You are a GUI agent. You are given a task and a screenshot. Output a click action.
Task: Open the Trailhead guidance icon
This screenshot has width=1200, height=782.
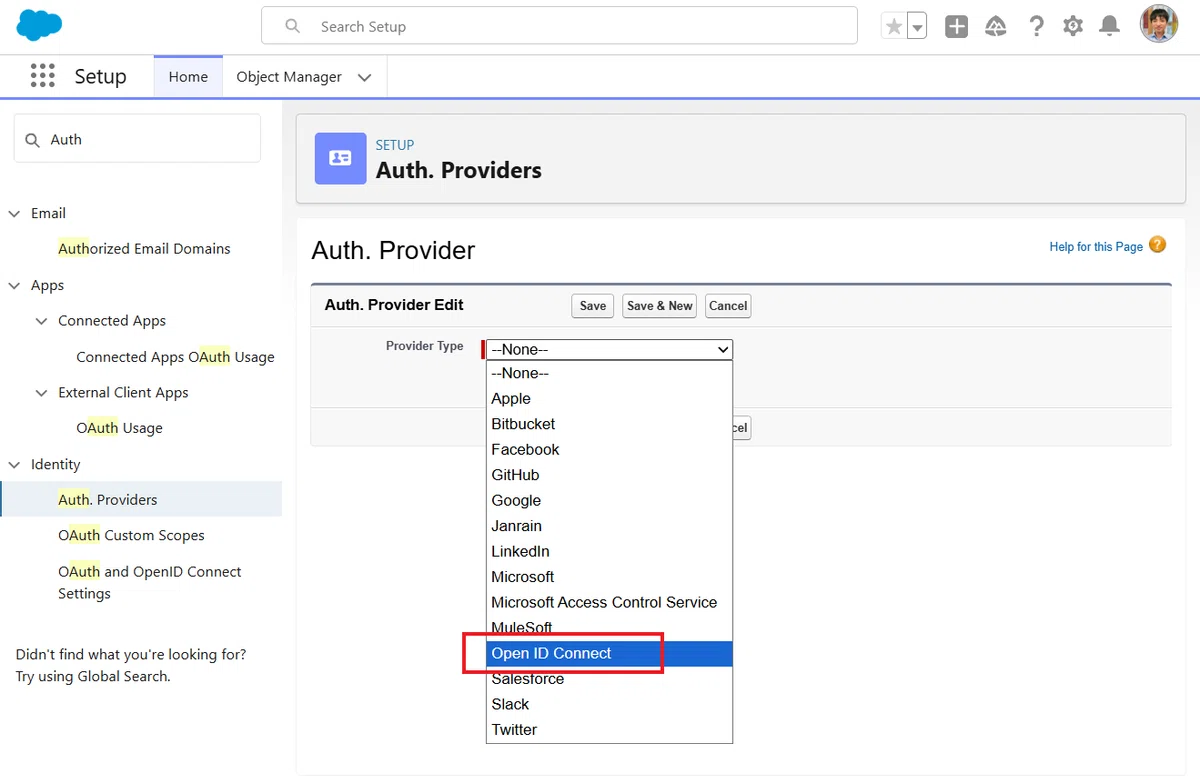click(x=996, y=27)
